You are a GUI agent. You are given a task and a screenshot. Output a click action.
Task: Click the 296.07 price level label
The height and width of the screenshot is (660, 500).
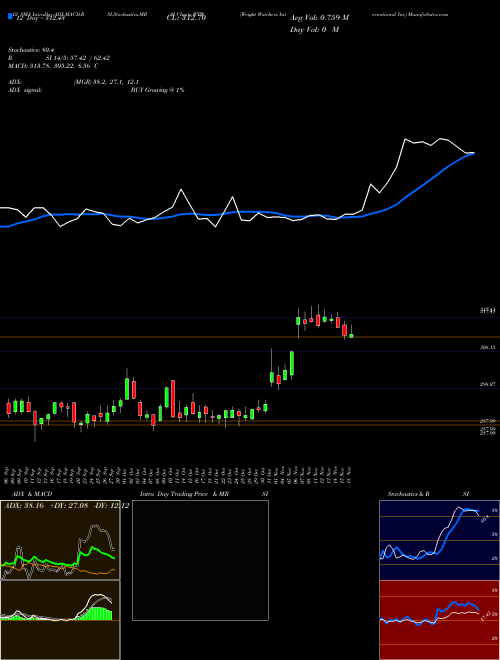tap(488, 384)
